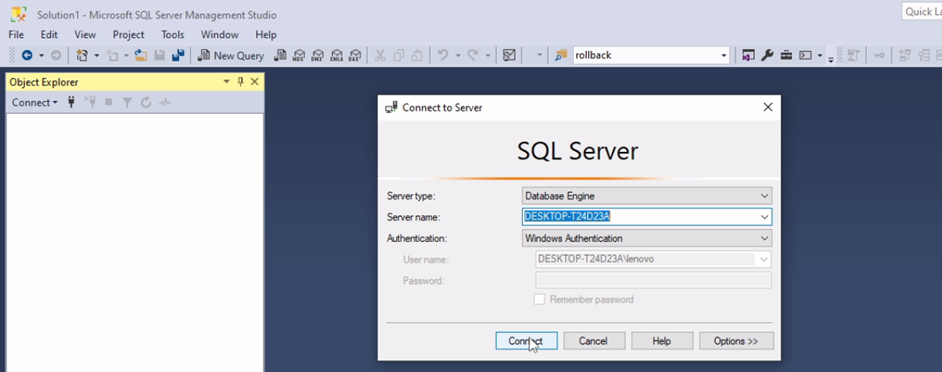Image resolution: width=942 pixels, height=372 pixels.
Task: Open the File menu
Action: pos(16,34)
